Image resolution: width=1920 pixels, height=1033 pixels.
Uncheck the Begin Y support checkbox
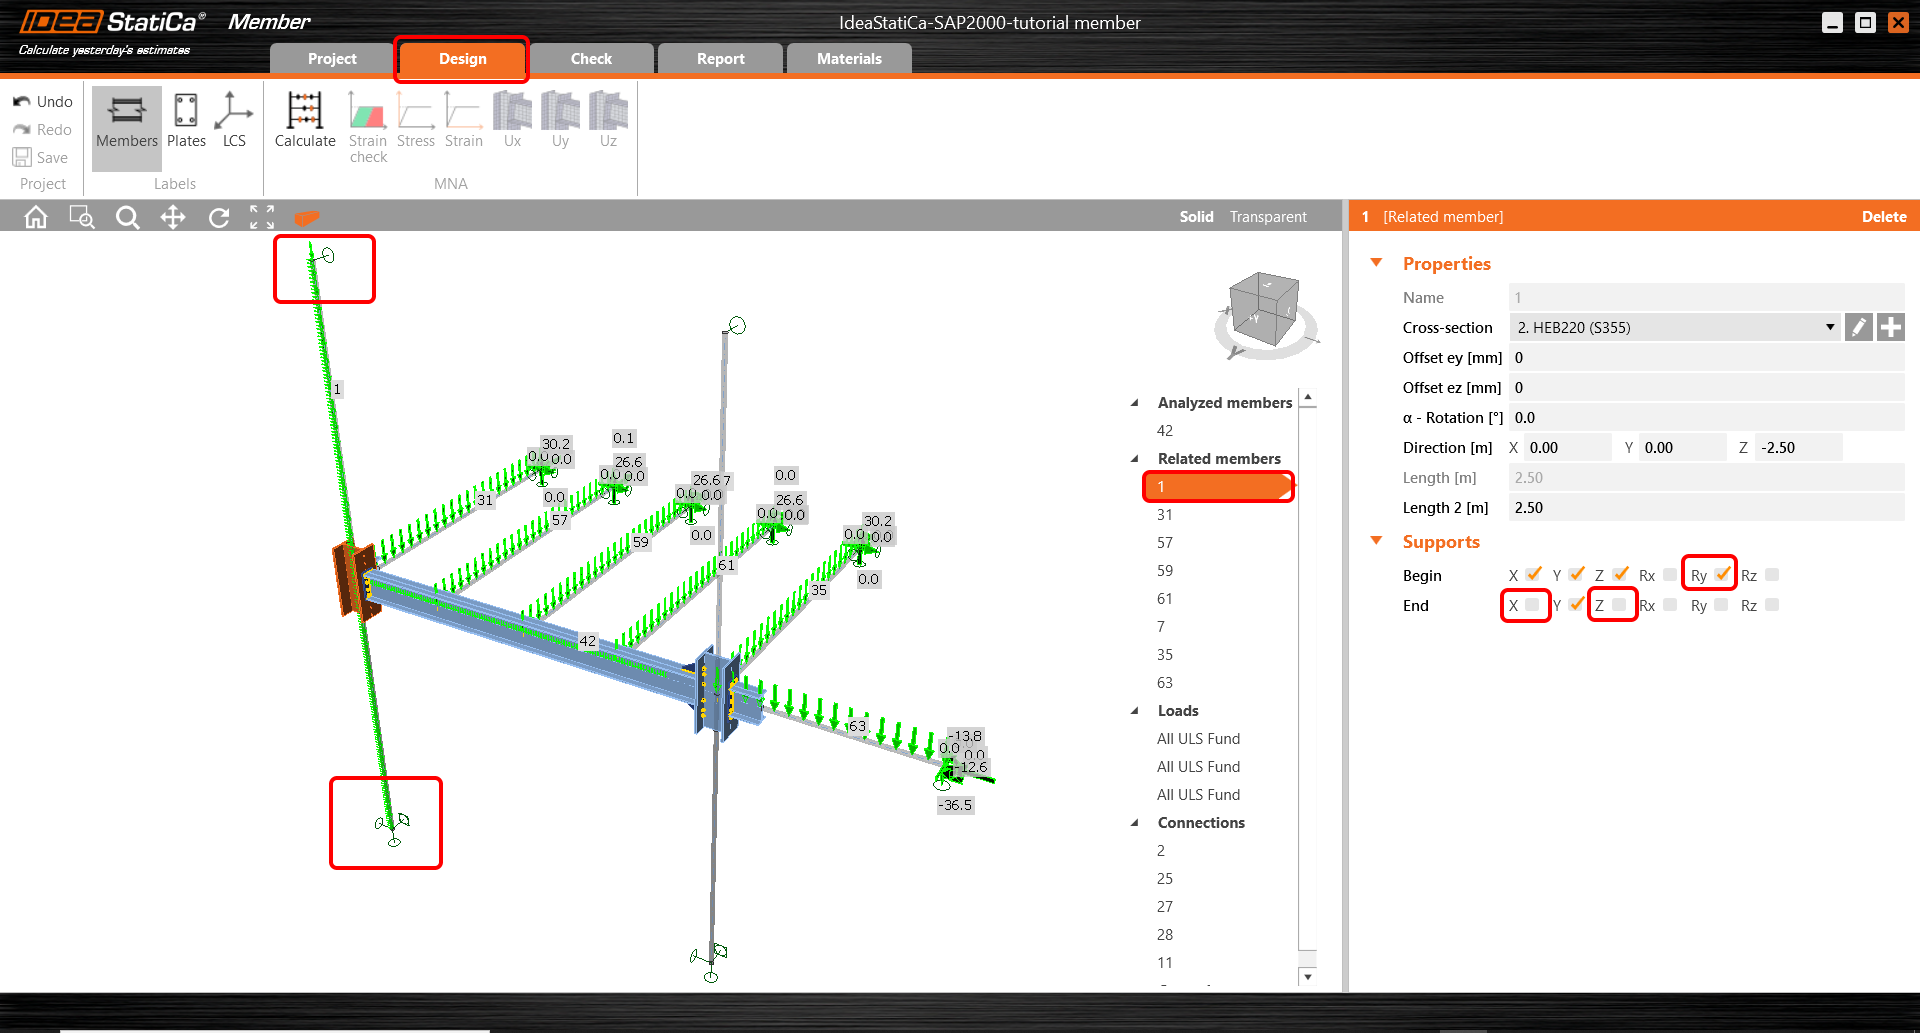tap(1577, 574)
